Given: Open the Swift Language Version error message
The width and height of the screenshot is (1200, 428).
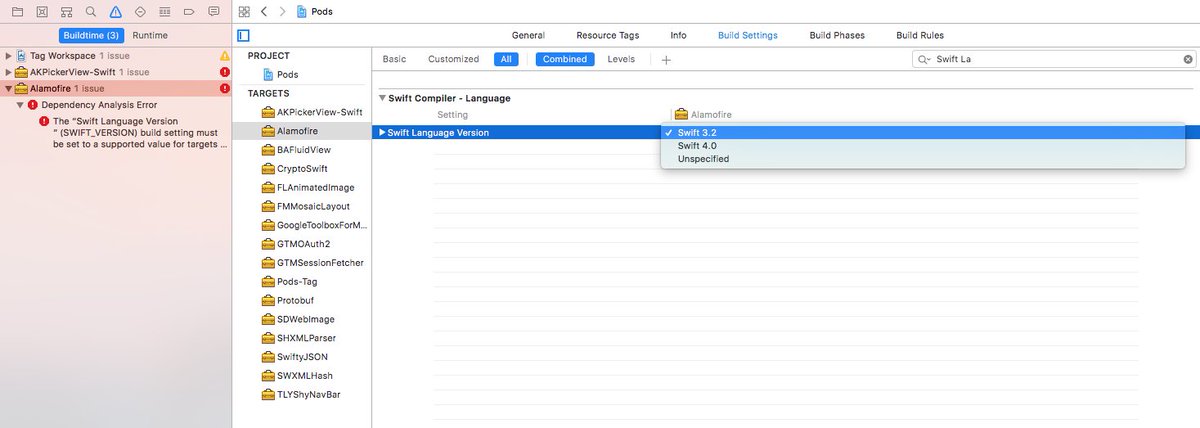Looking at the screenshot, I should click(x=139, y=132).
